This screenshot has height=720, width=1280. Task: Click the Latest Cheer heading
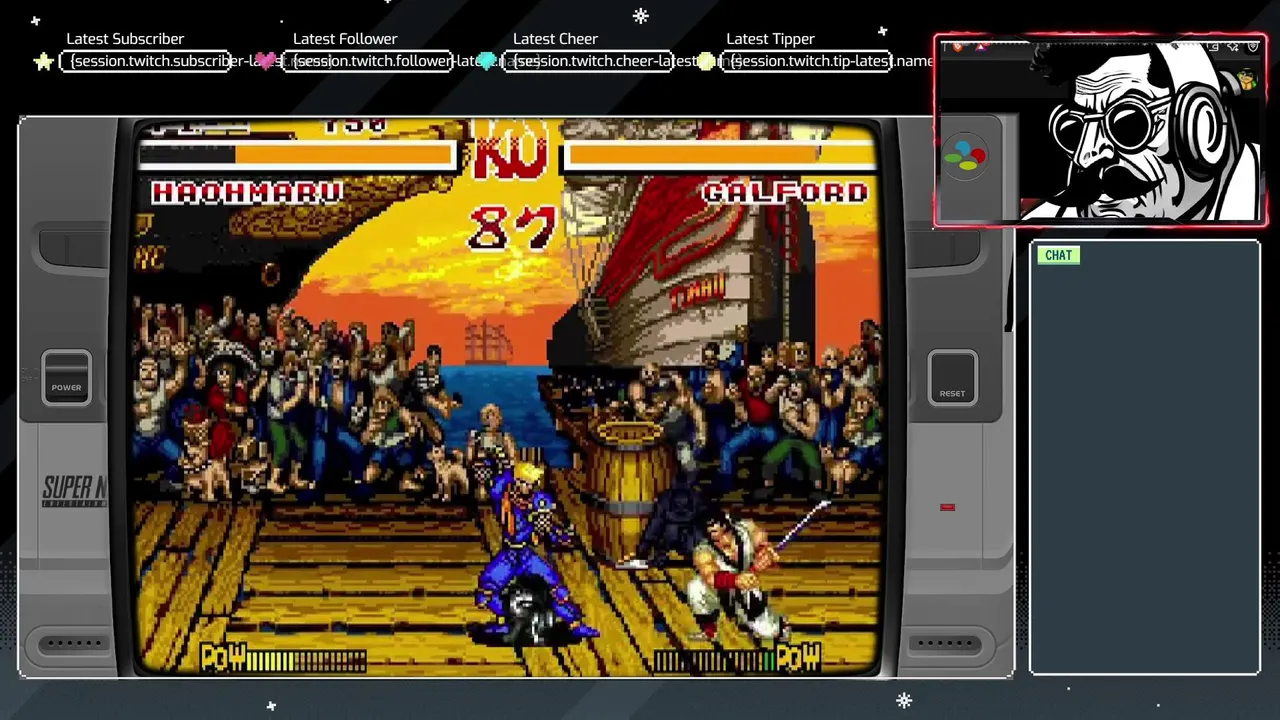555,39
